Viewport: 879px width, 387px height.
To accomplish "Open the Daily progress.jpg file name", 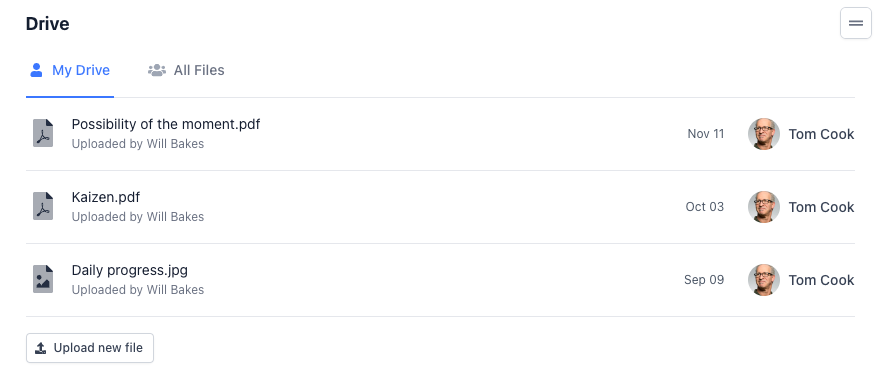I will coord(129,270).
